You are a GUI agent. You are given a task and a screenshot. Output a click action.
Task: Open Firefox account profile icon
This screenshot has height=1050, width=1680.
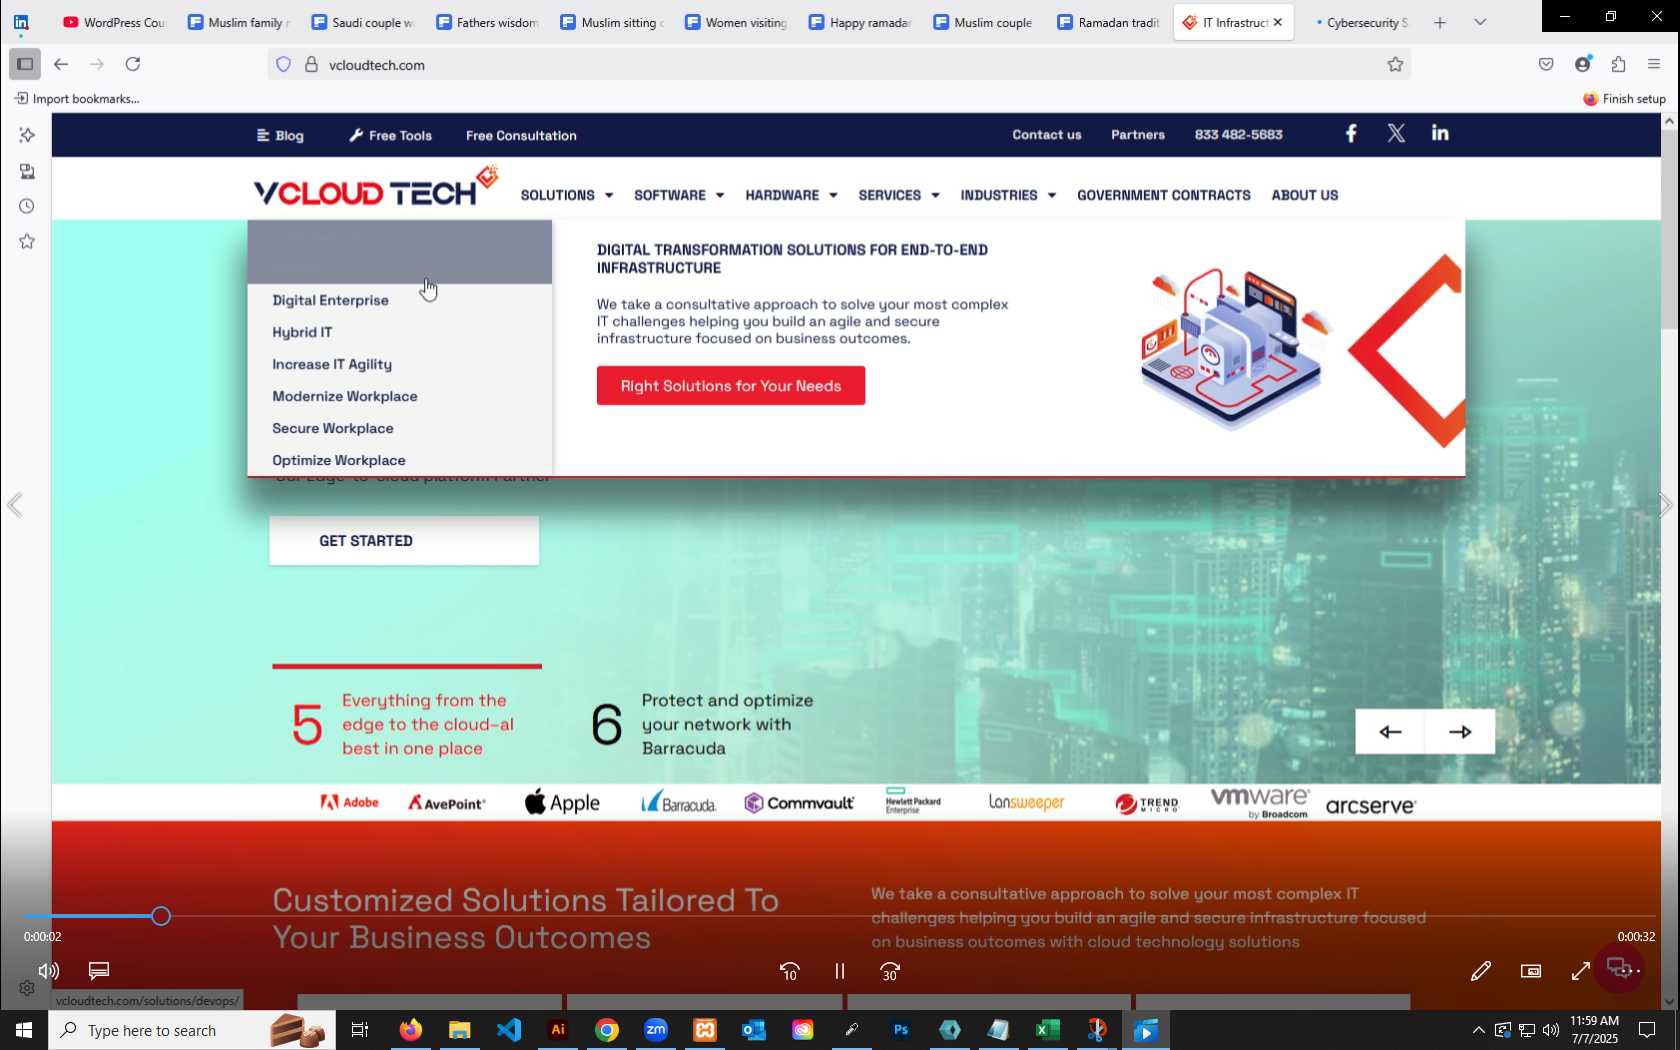point(1583,64)
